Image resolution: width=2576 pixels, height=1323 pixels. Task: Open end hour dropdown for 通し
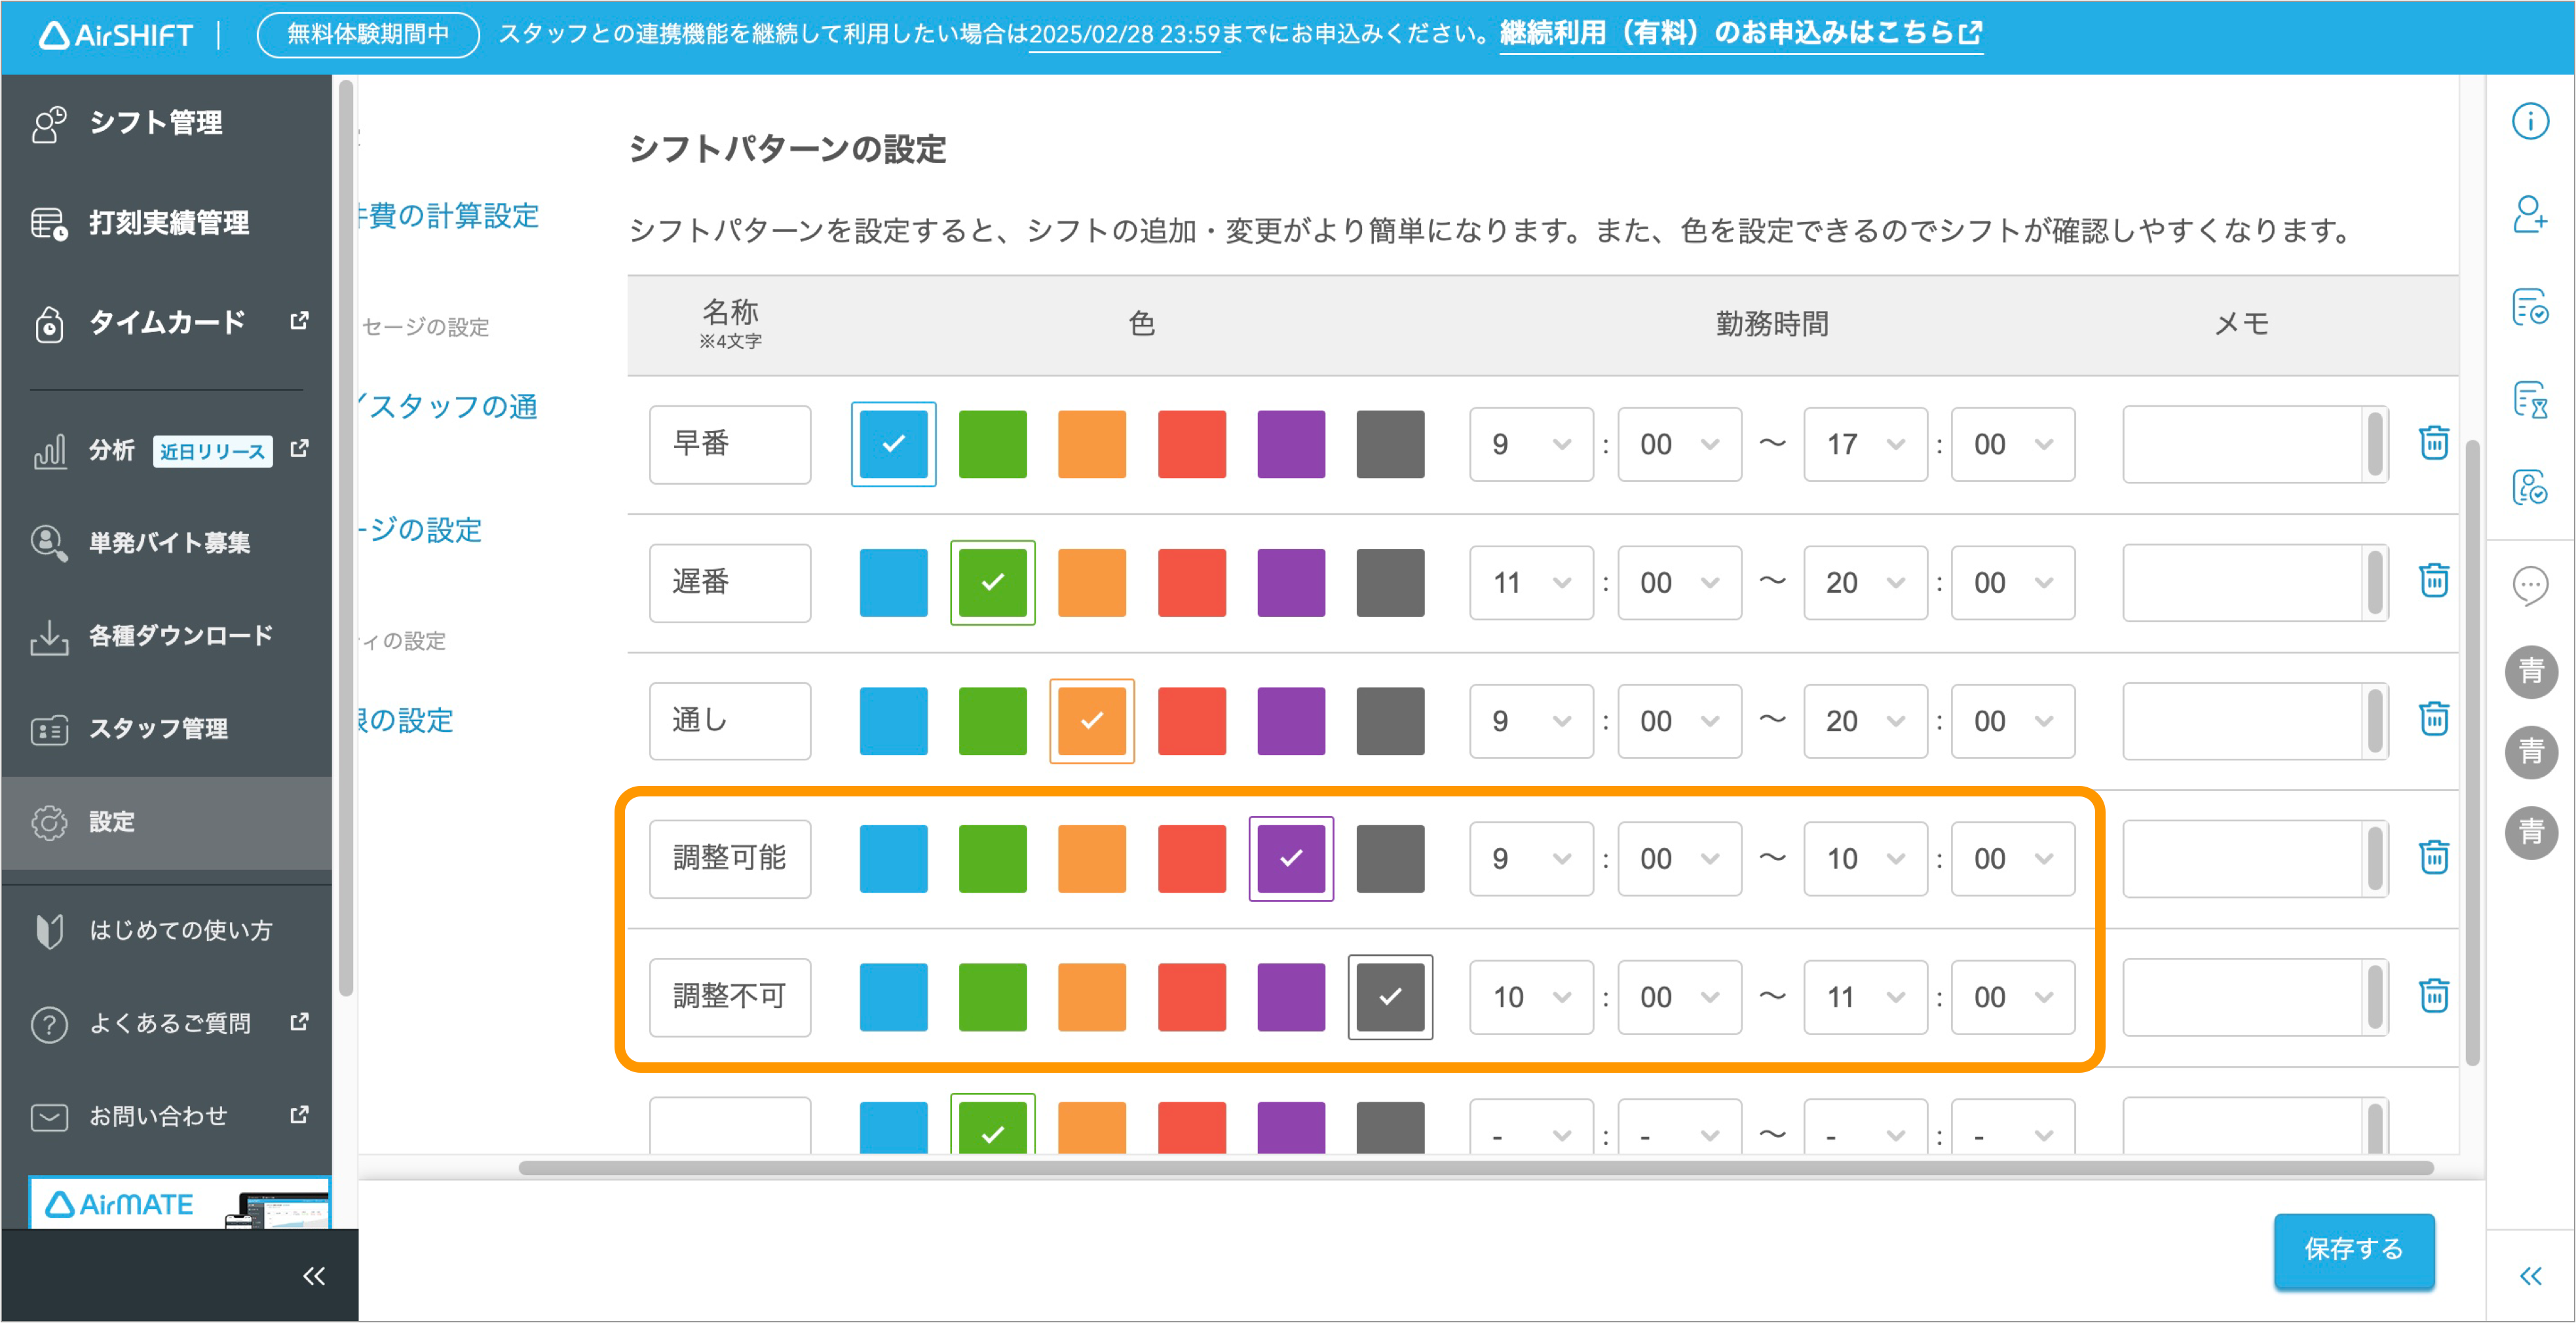click(1865, 720)
